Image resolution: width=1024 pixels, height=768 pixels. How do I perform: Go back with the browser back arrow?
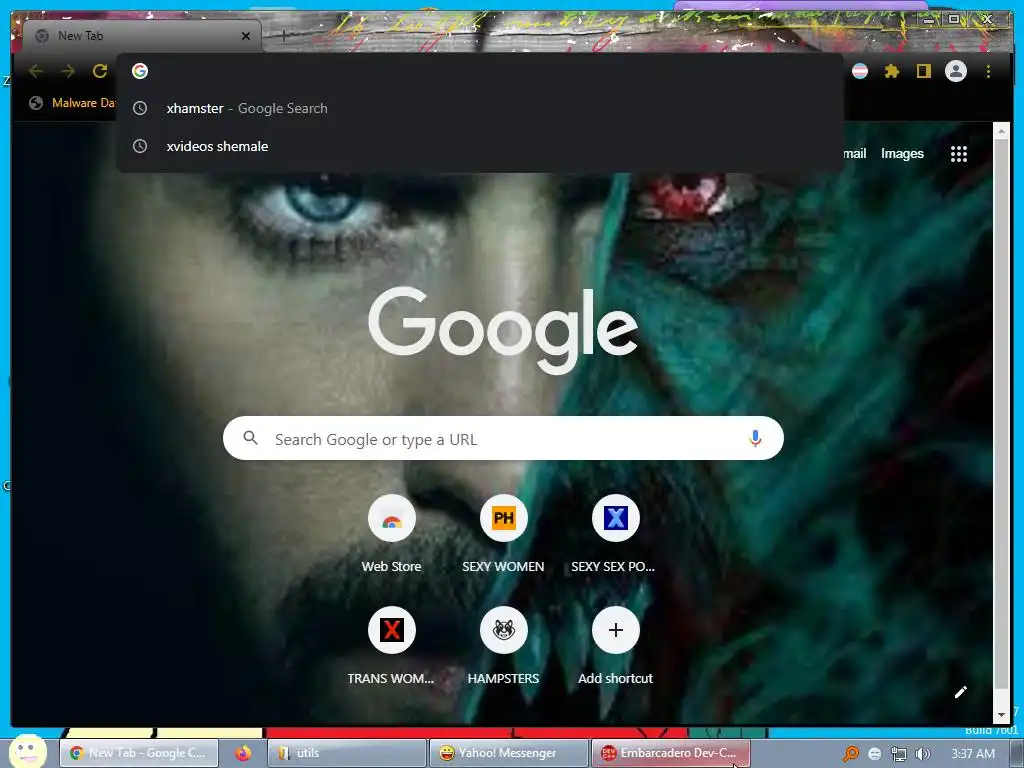pos(36,71)
